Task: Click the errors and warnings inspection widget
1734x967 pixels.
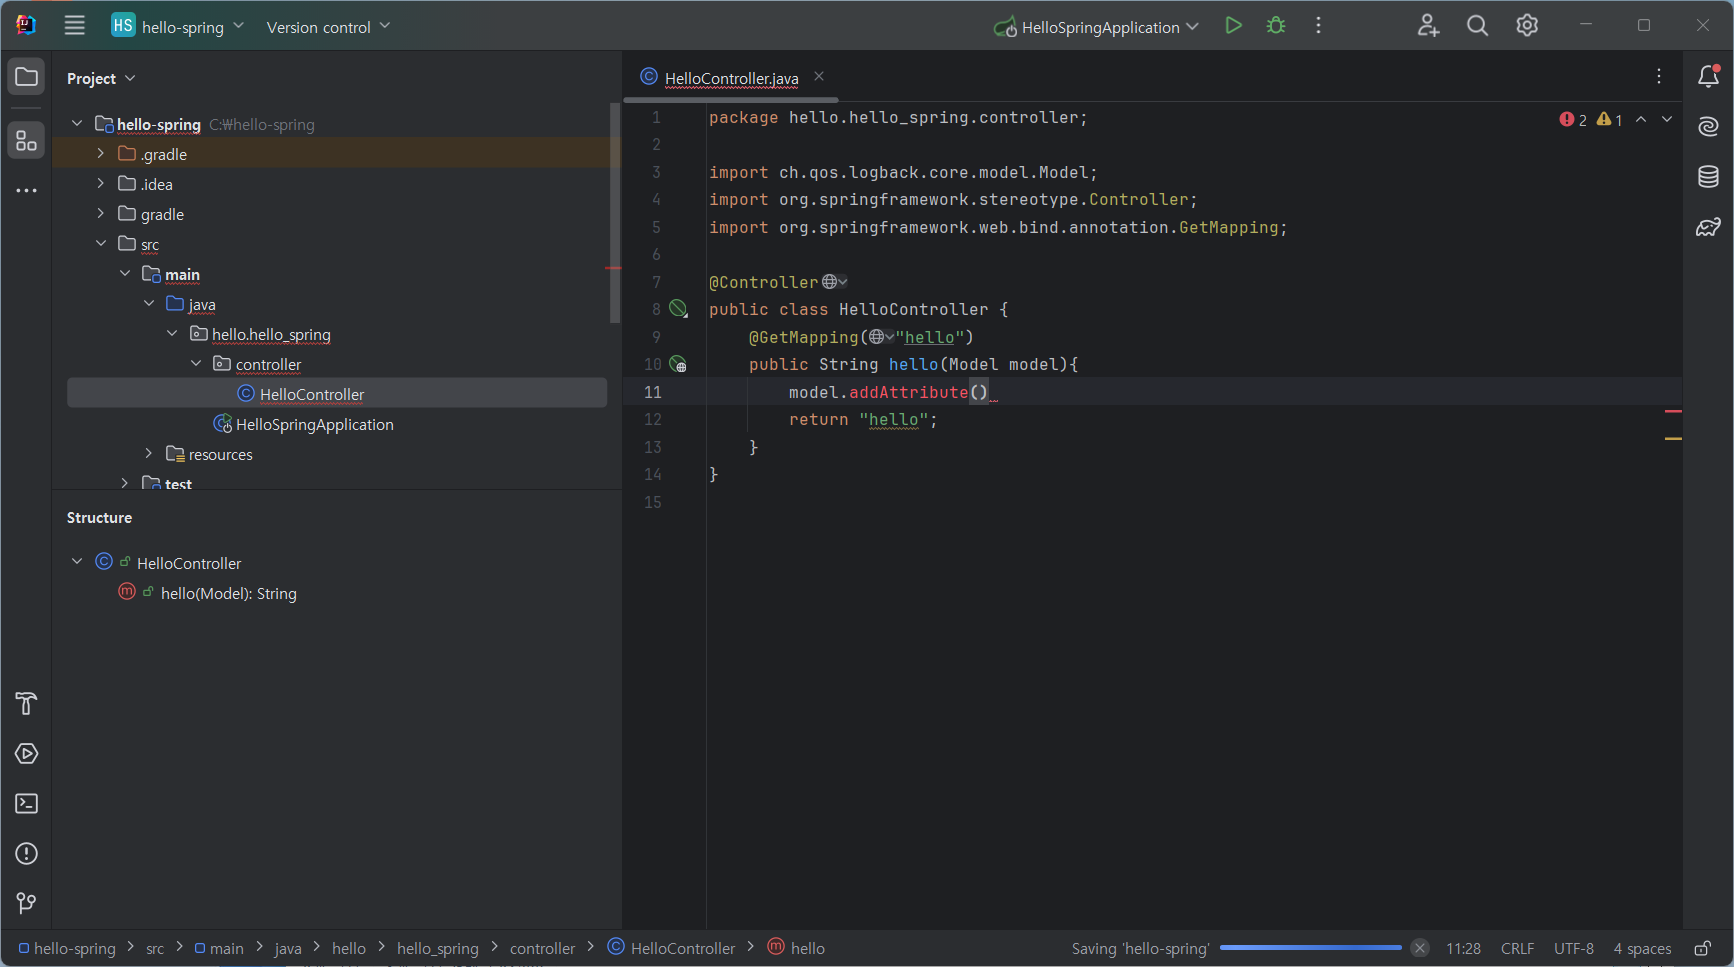Action: 1591,119
